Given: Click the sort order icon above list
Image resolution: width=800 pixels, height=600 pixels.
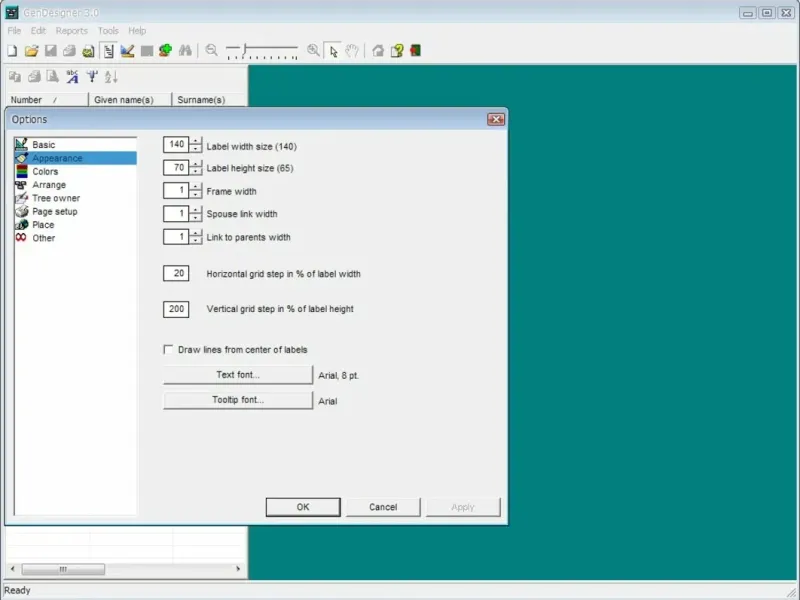Looking at the screenshot, I should (111, 77).
